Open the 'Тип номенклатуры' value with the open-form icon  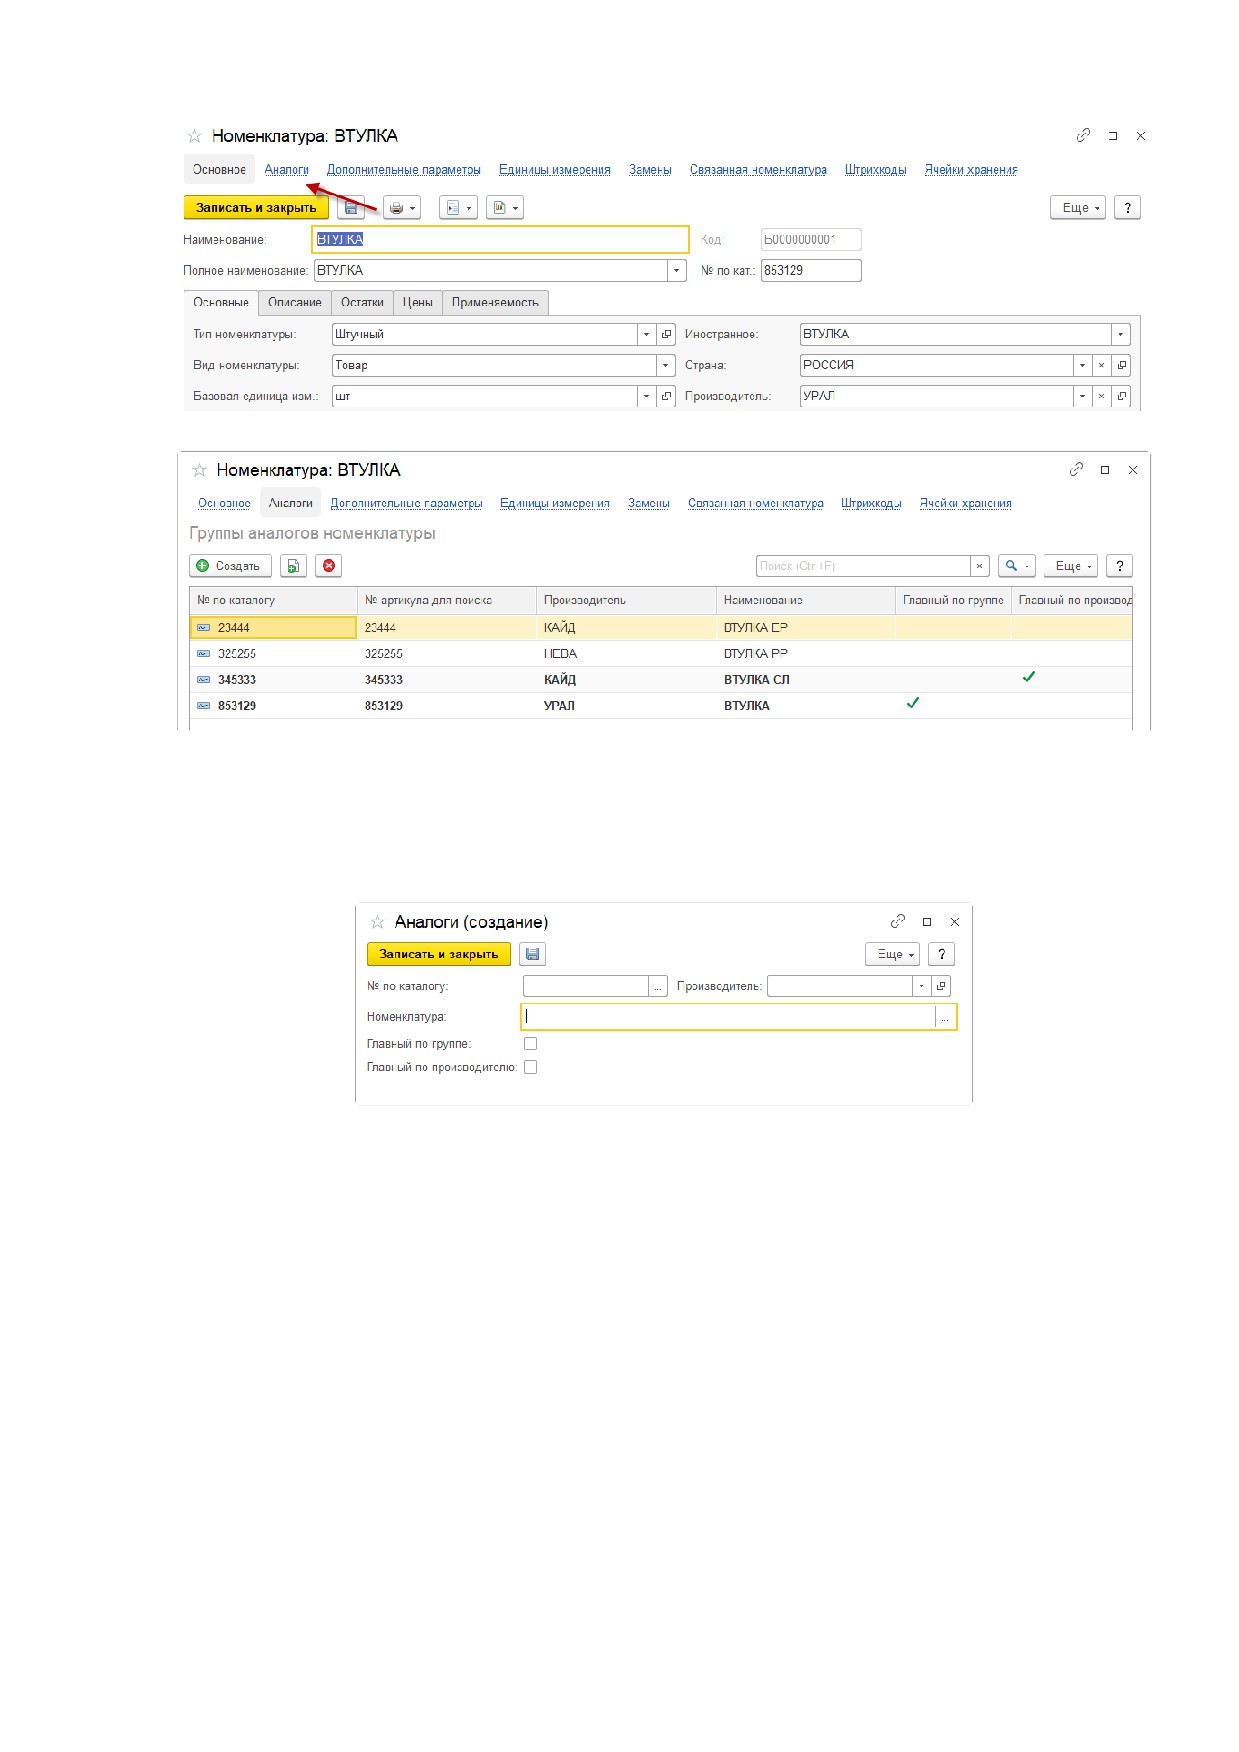[x=667, y=334]
